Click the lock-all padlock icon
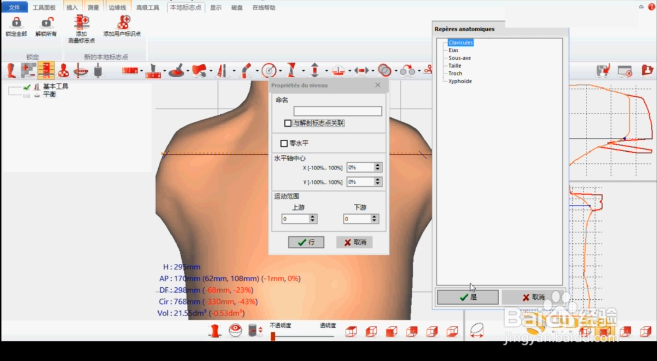657x361 pixels. pyautogui.click(x=16, y=22)
